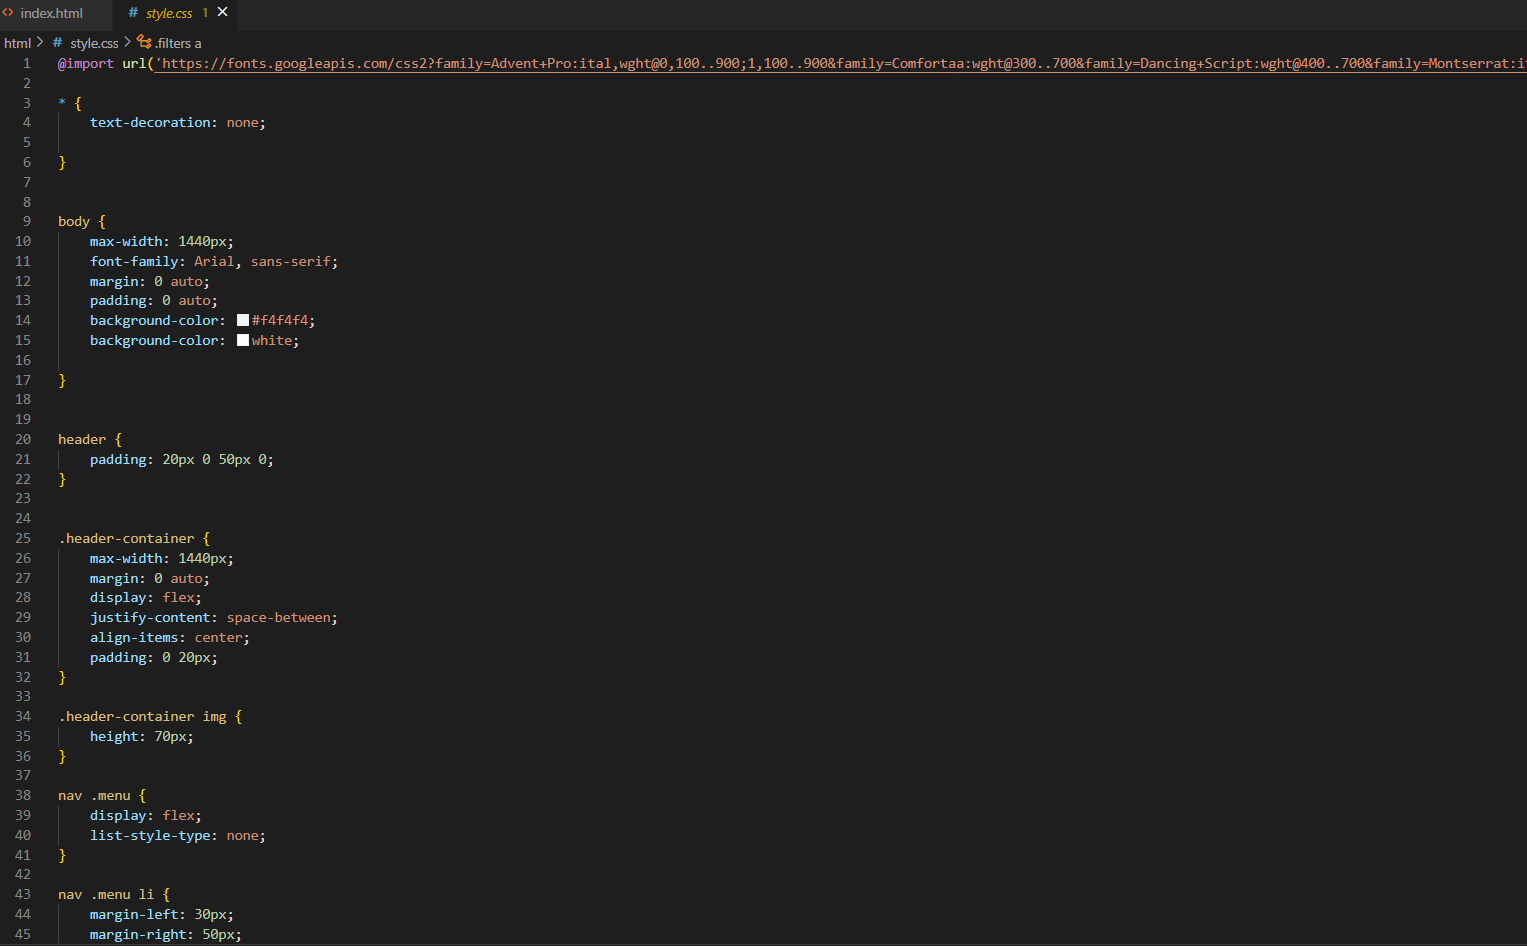Click the HTML file icon on index.html tab
The height and width of the screenshot is (946, 1527).
tap(8, 13)
